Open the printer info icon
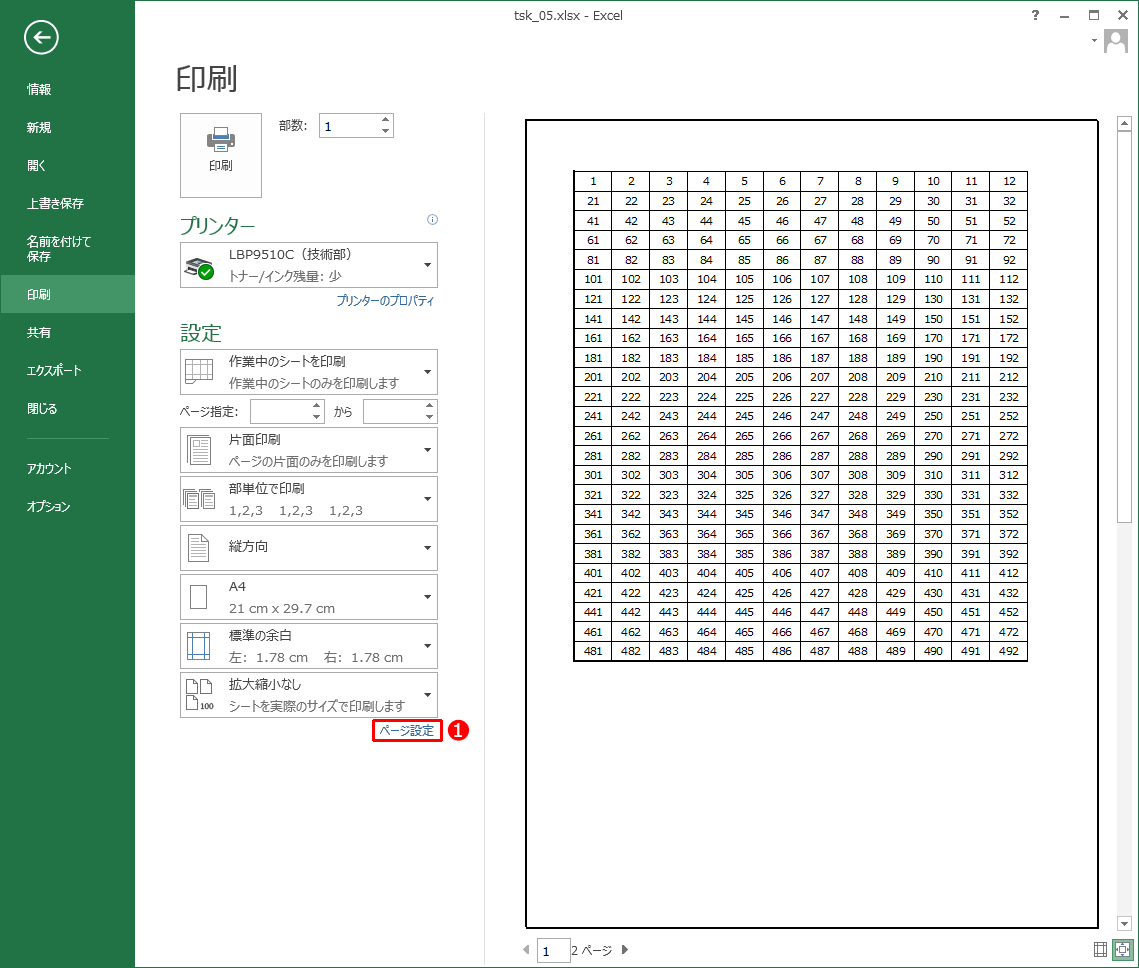This screenshot has width=1139, height=968. pos(432,219)
